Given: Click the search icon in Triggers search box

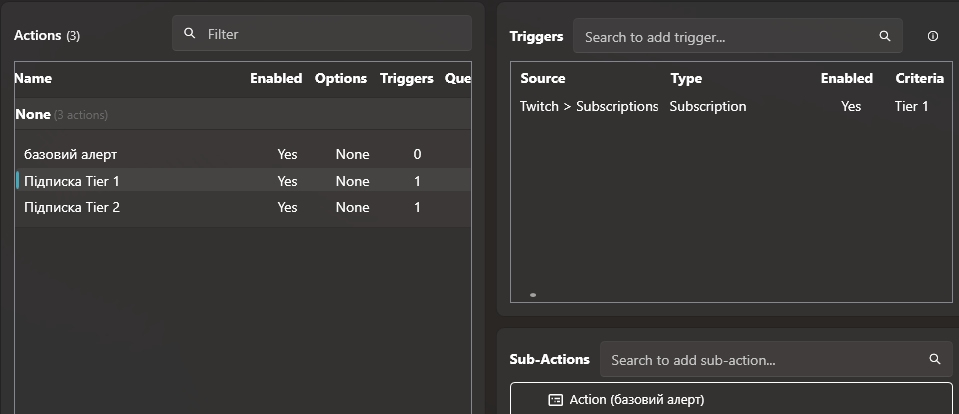Looking at the screenshot, I should pyautogui.click(x=885, y=36).
